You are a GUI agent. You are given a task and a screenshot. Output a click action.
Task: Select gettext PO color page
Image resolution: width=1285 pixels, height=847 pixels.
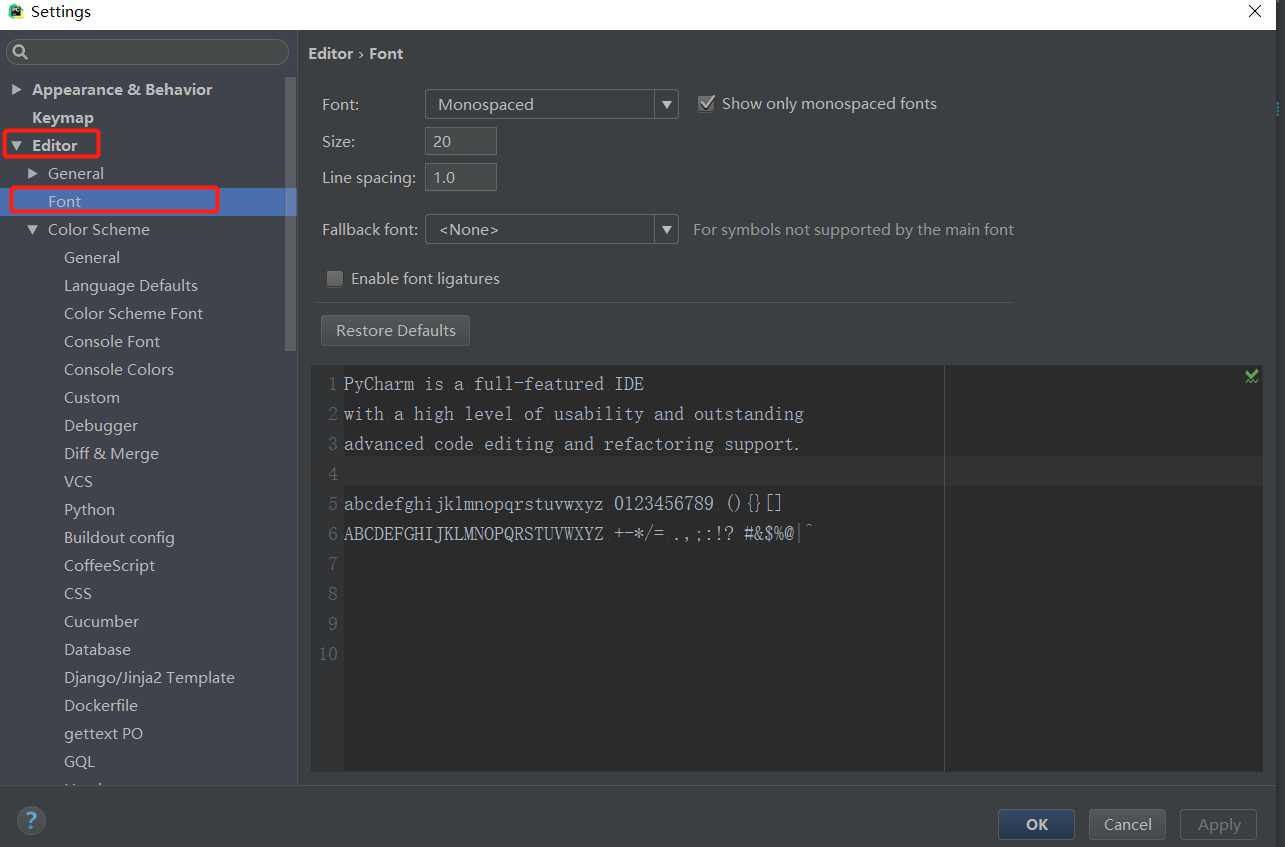[103, 733]
